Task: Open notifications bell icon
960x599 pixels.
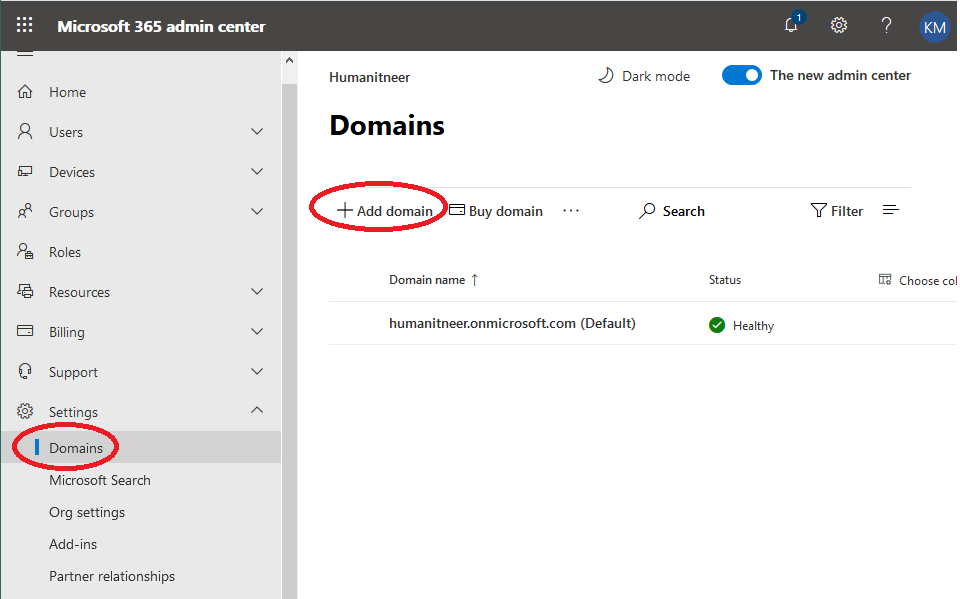Action: (791, 25)
